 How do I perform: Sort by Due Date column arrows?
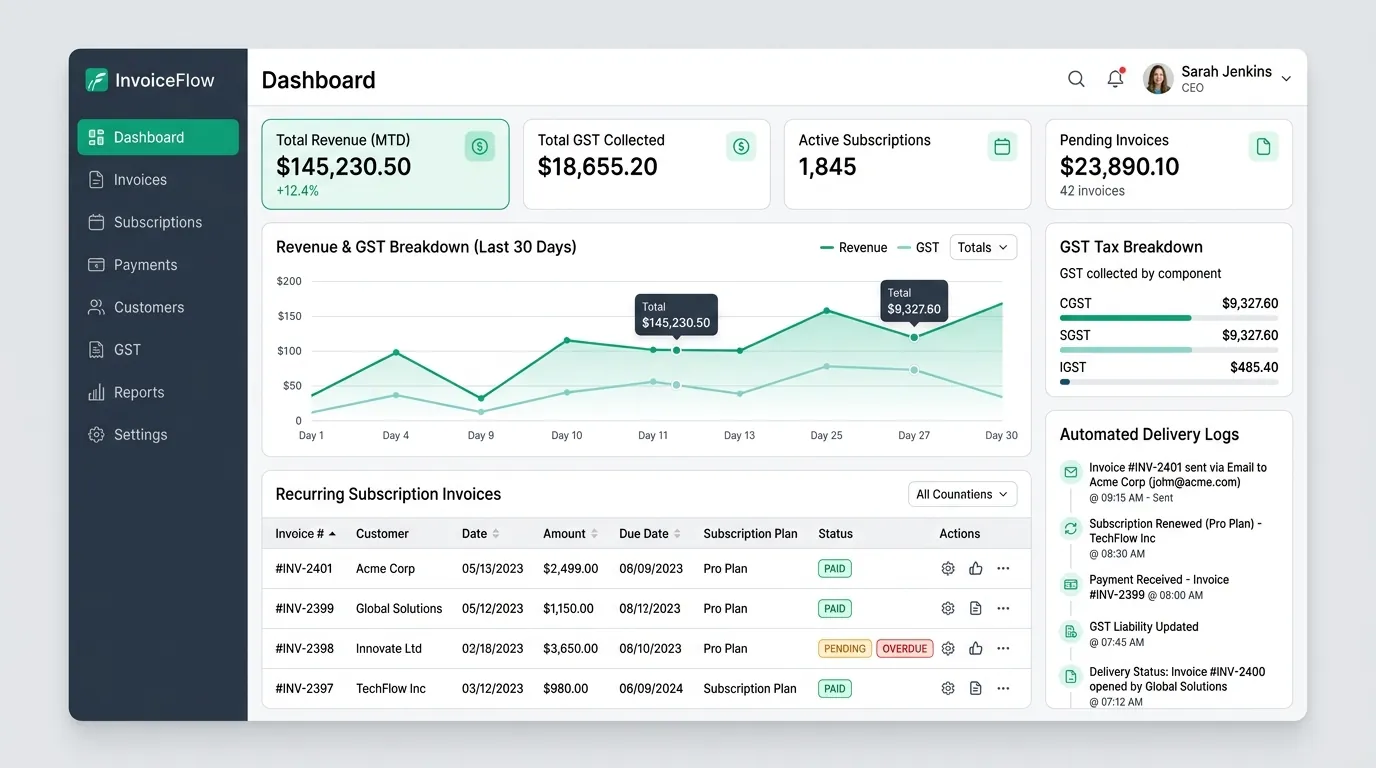click(677, 533)
